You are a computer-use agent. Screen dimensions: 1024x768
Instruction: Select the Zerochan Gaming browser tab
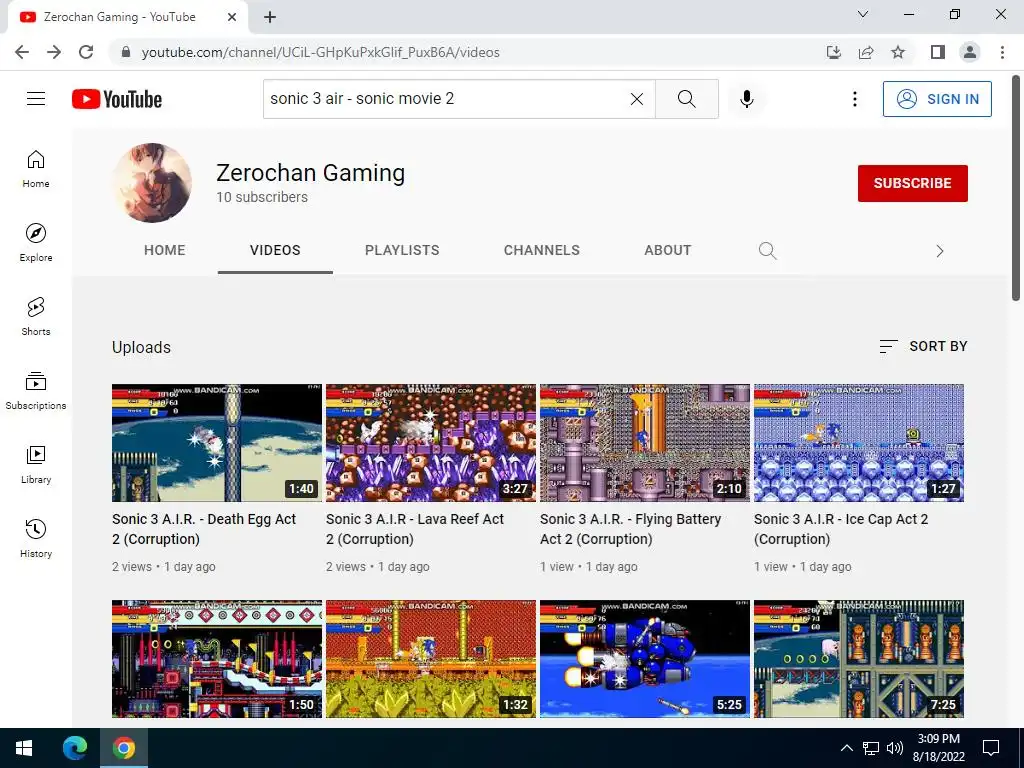127,17
